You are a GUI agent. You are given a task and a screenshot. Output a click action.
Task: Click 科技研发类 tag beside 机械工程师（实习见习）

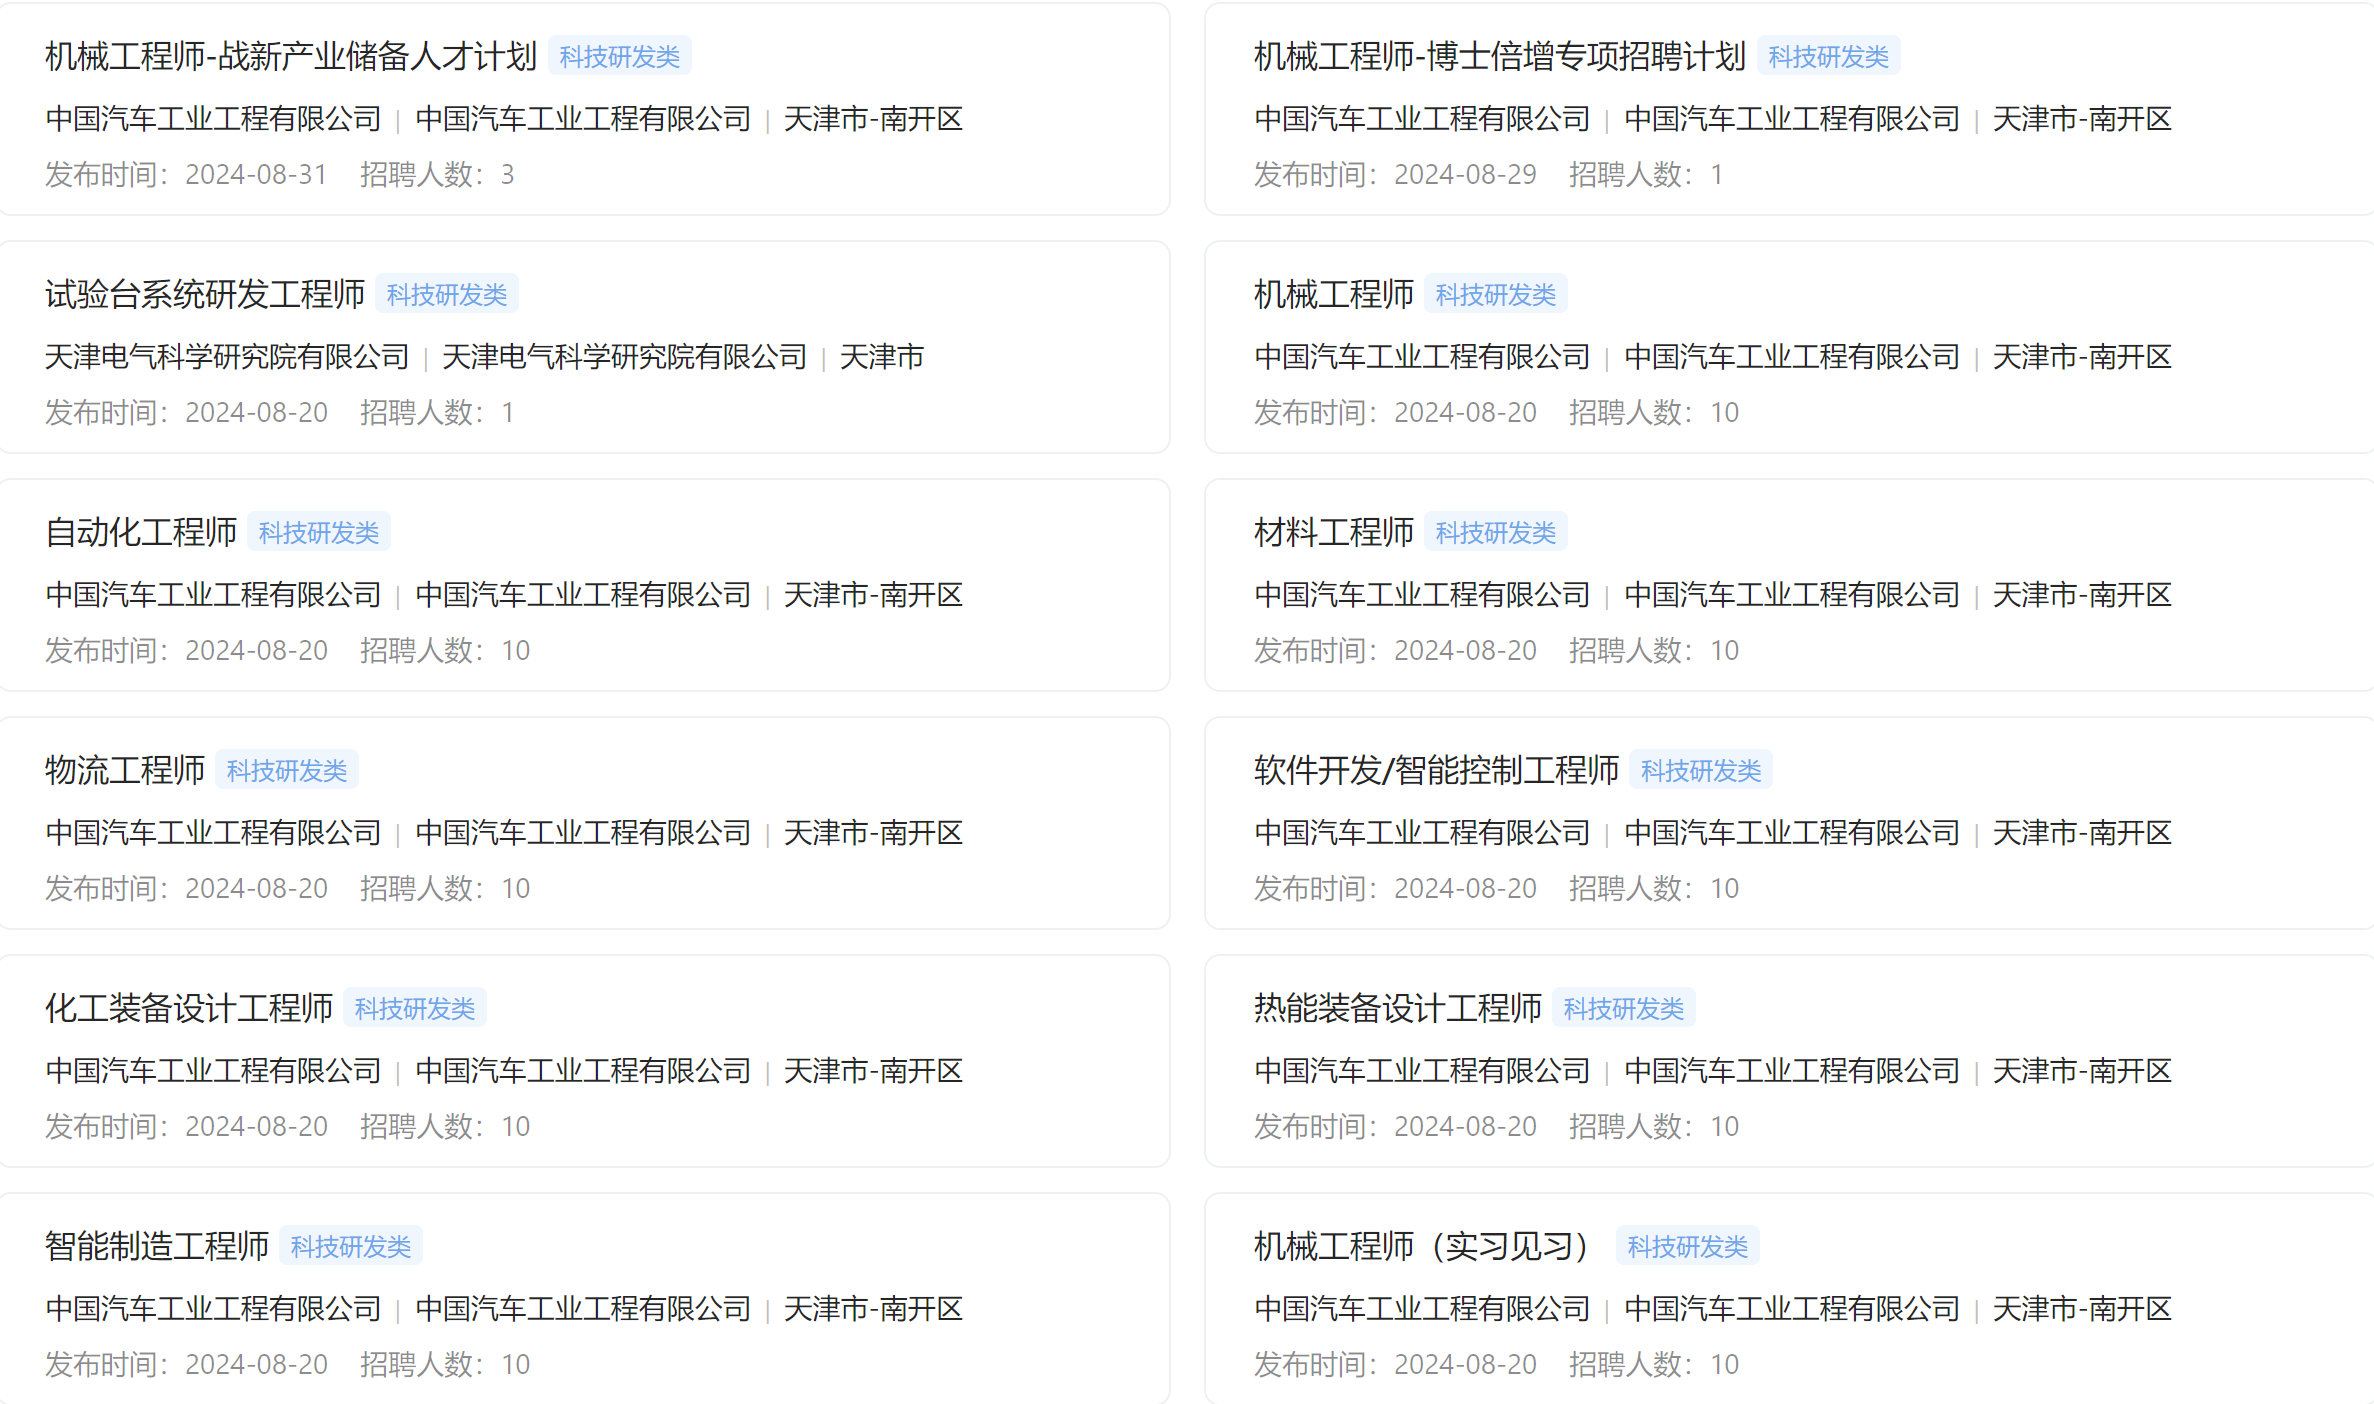[1688, 1247]
